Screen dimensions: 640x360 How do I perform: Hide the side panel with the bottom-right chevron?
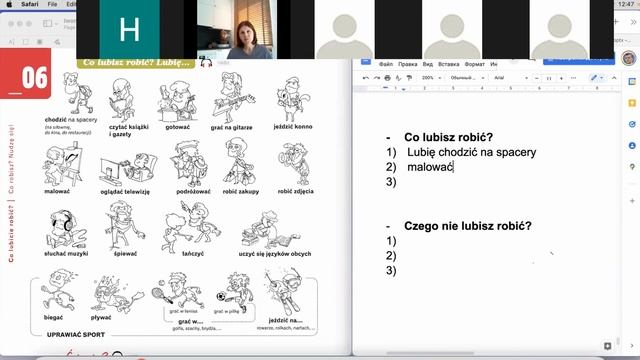coord(632,346)
